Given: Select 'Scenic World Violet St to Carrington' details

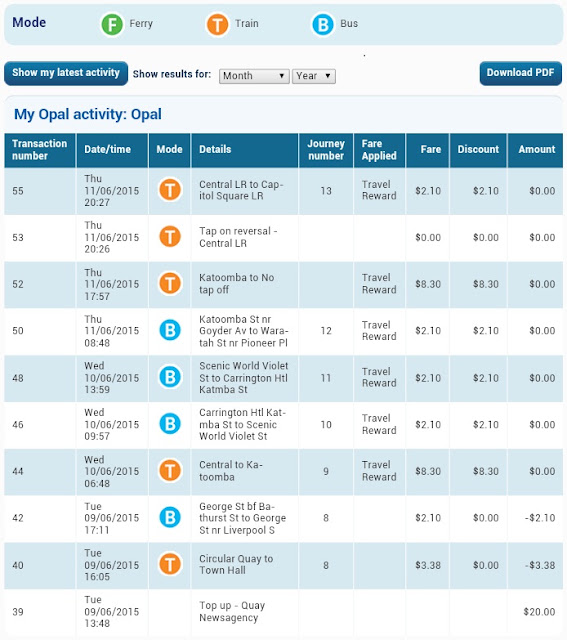Looking at the screenshot, I should [244, 378].
